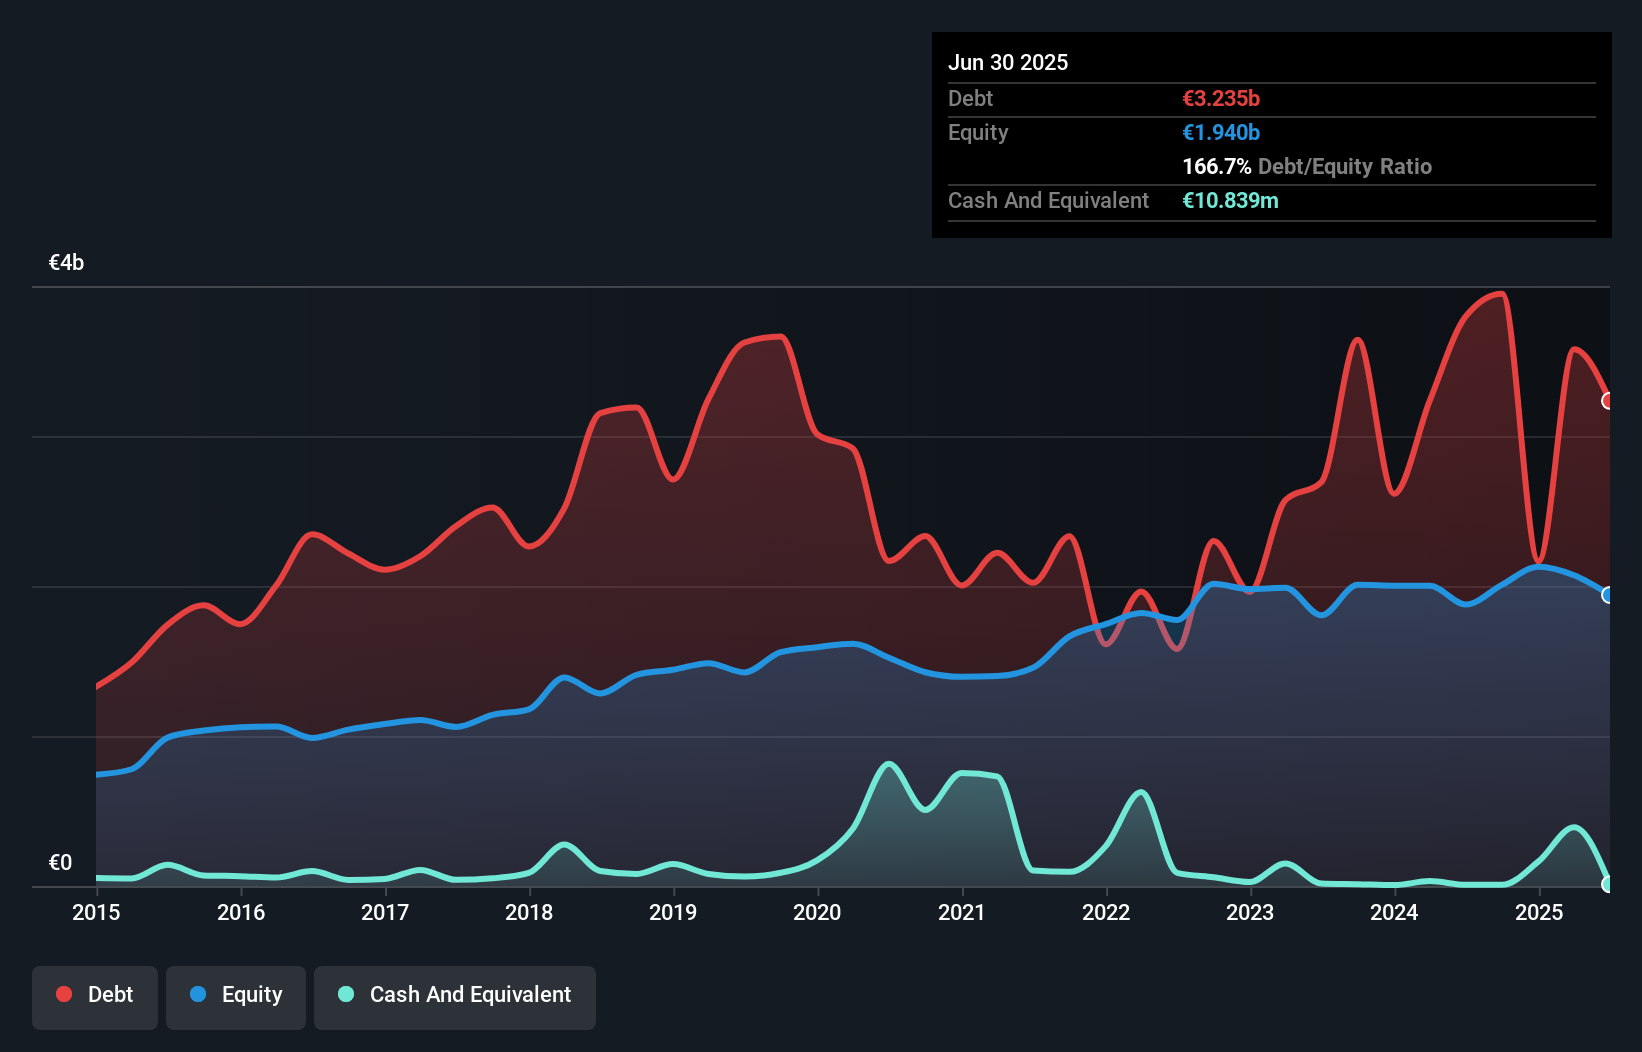1642x1052 pixels.
Task: Click the 2018 x-axis label
Action: coord(529,912)
